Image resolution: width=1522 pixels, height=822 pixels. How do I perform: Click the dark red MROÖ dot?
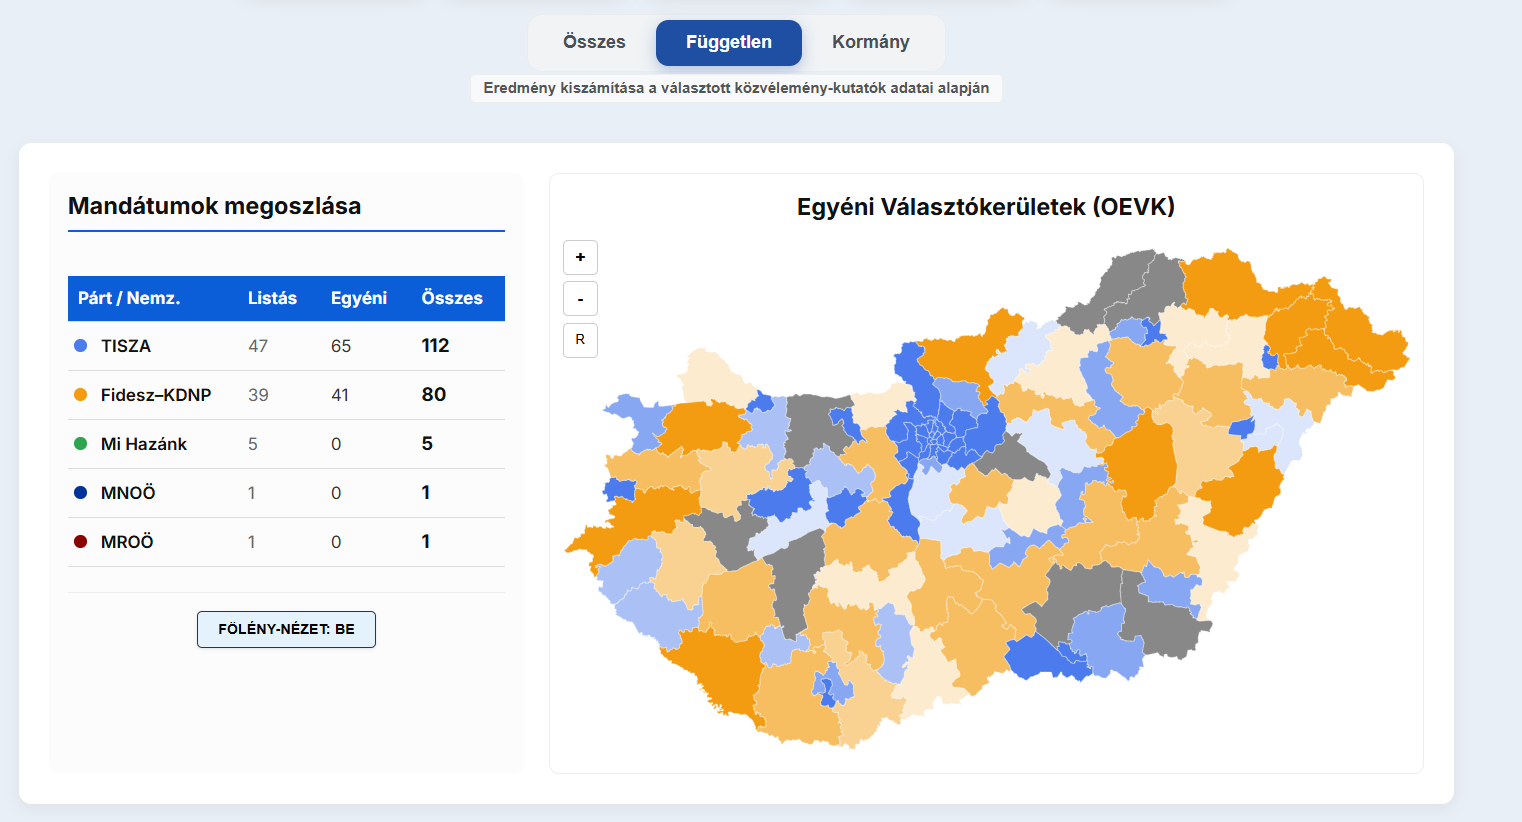(81, 542)
